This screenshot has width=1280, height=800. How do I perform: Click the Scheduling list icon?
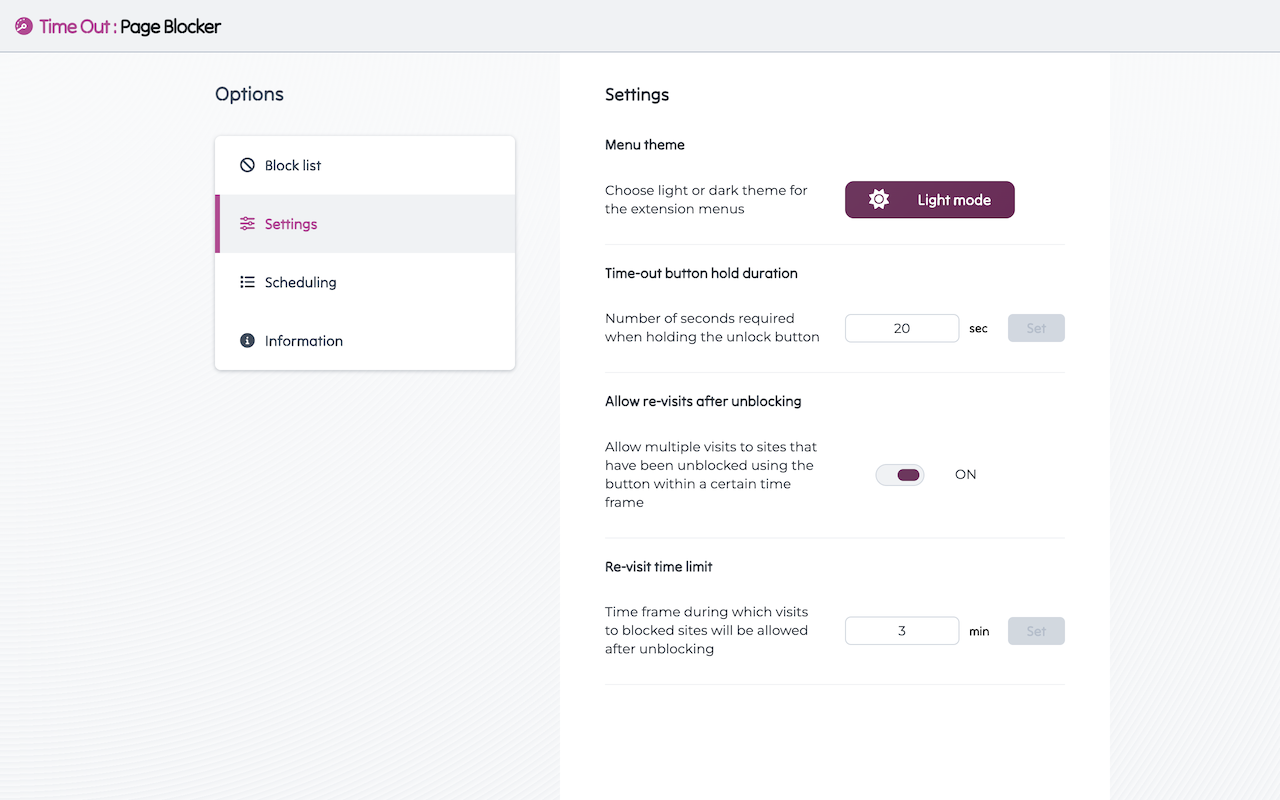[x=247, y=282]
